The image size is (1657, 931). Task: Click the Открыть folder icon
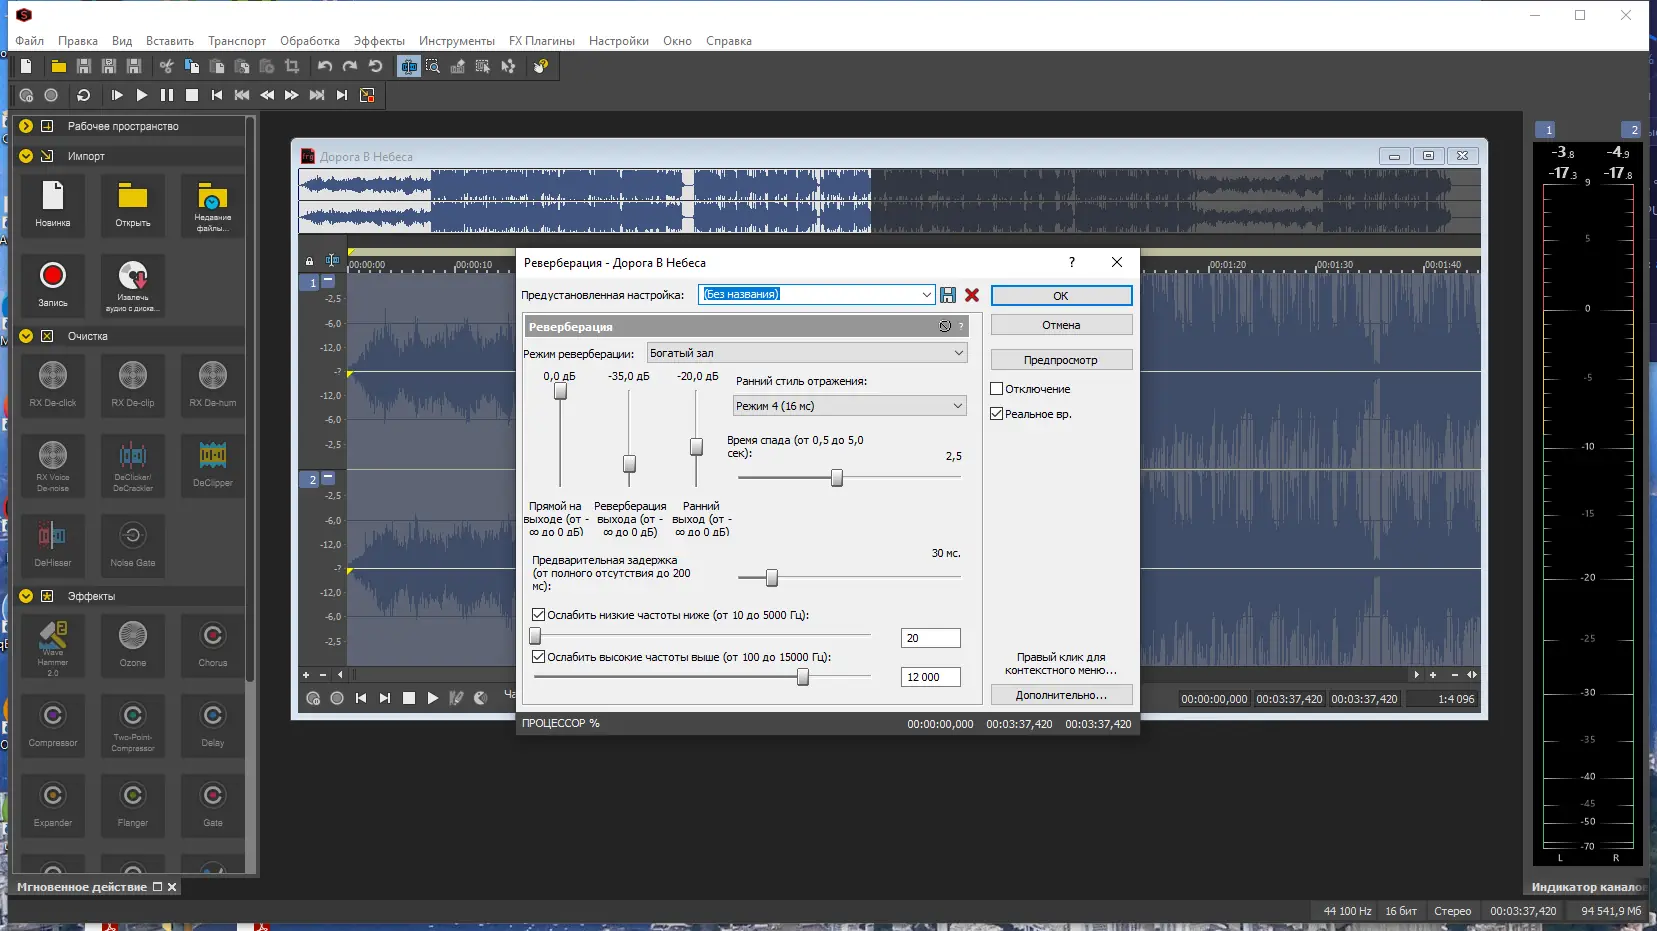coord(133,204)
